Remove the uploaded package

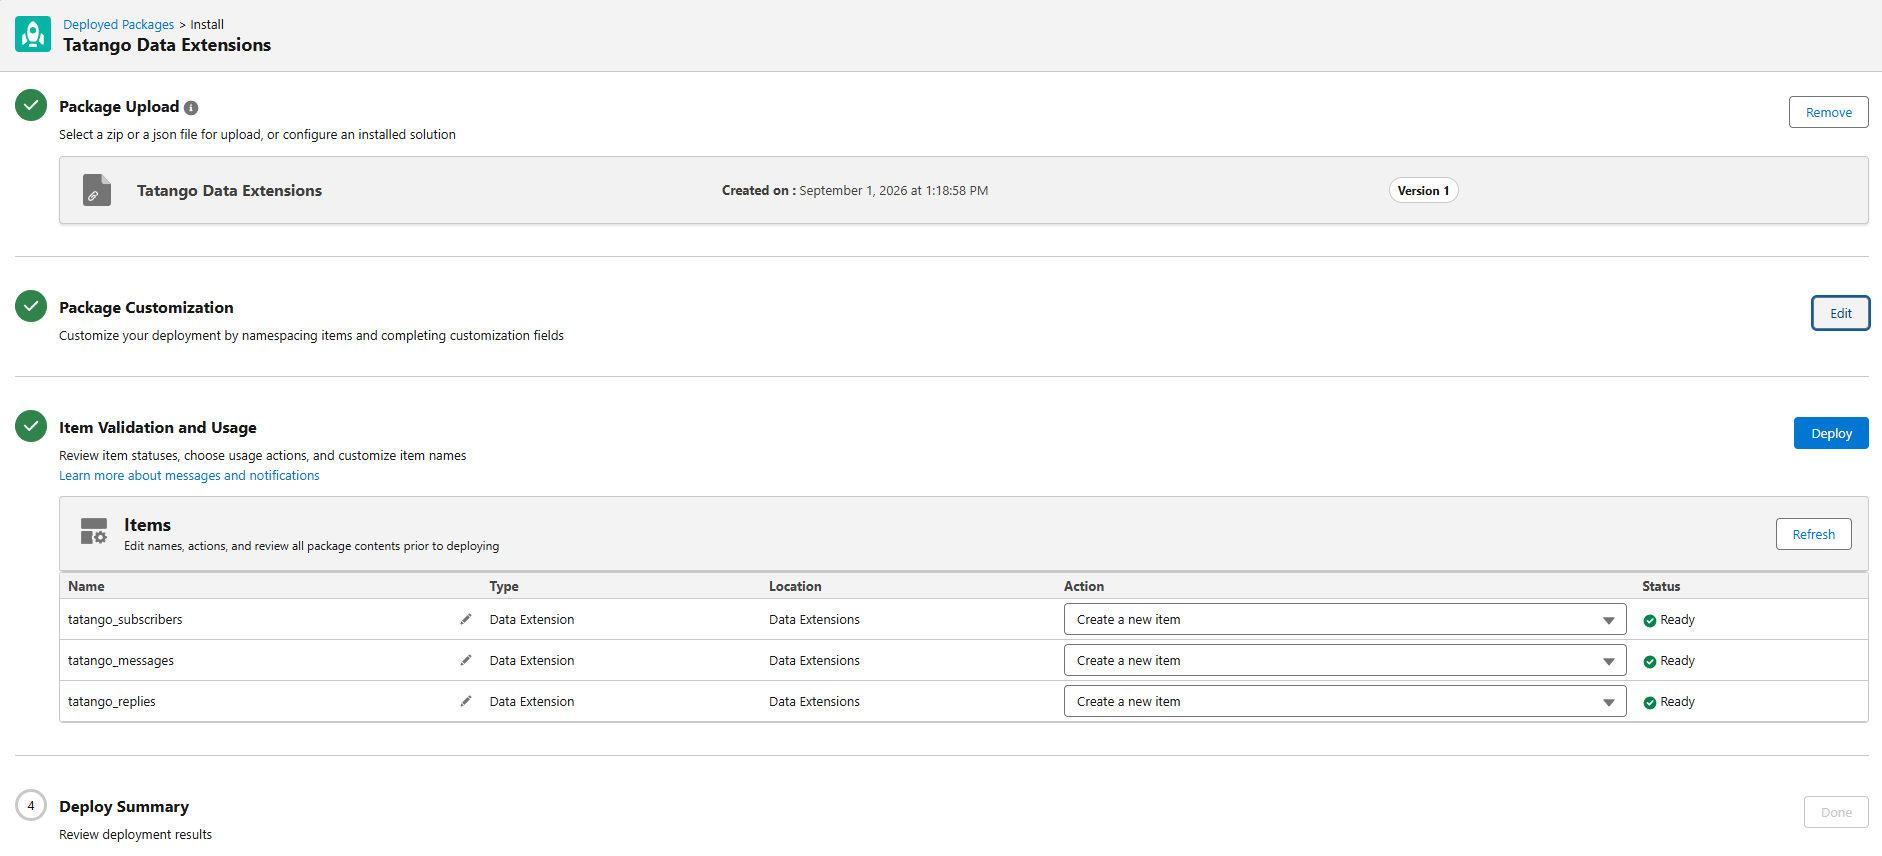tap(1828, 112)
